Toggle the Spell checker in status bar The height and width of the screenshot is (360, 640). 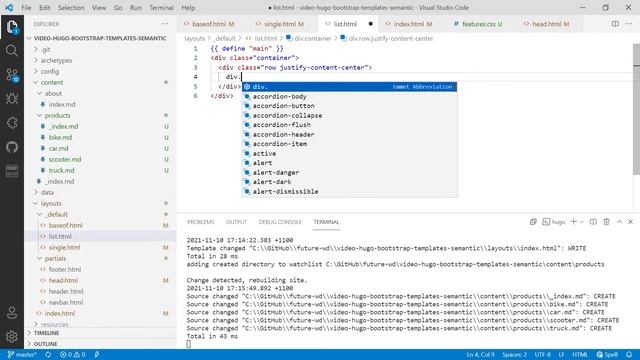pos(607,355)
